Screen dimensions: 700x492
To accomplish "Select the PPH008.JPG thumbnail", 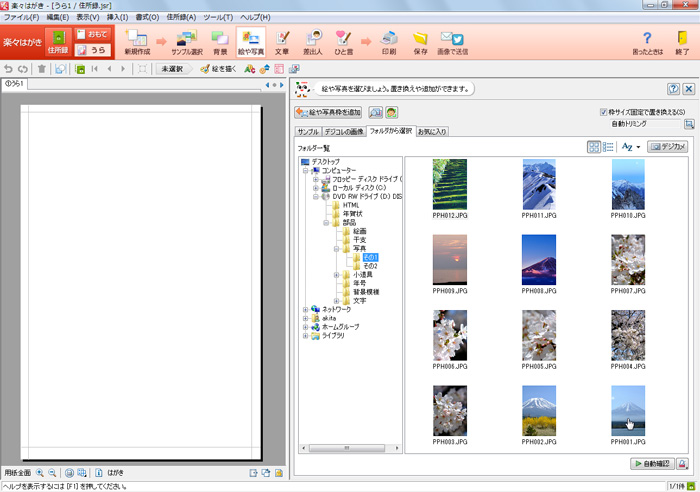I will click(x=541, y=261).
